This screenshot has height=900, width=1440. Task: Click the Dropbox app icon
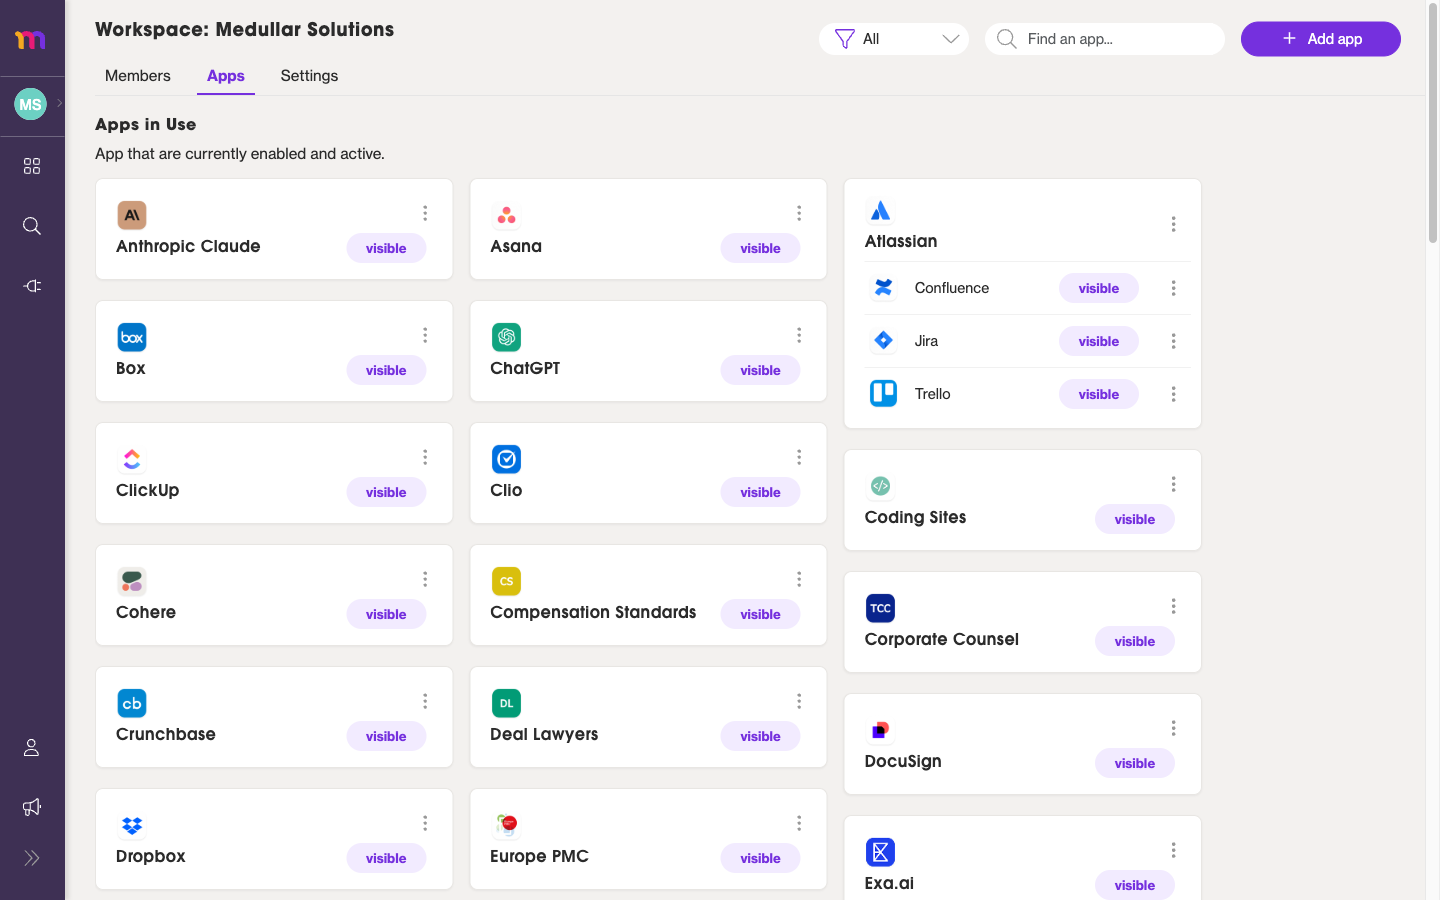point(132,825)
